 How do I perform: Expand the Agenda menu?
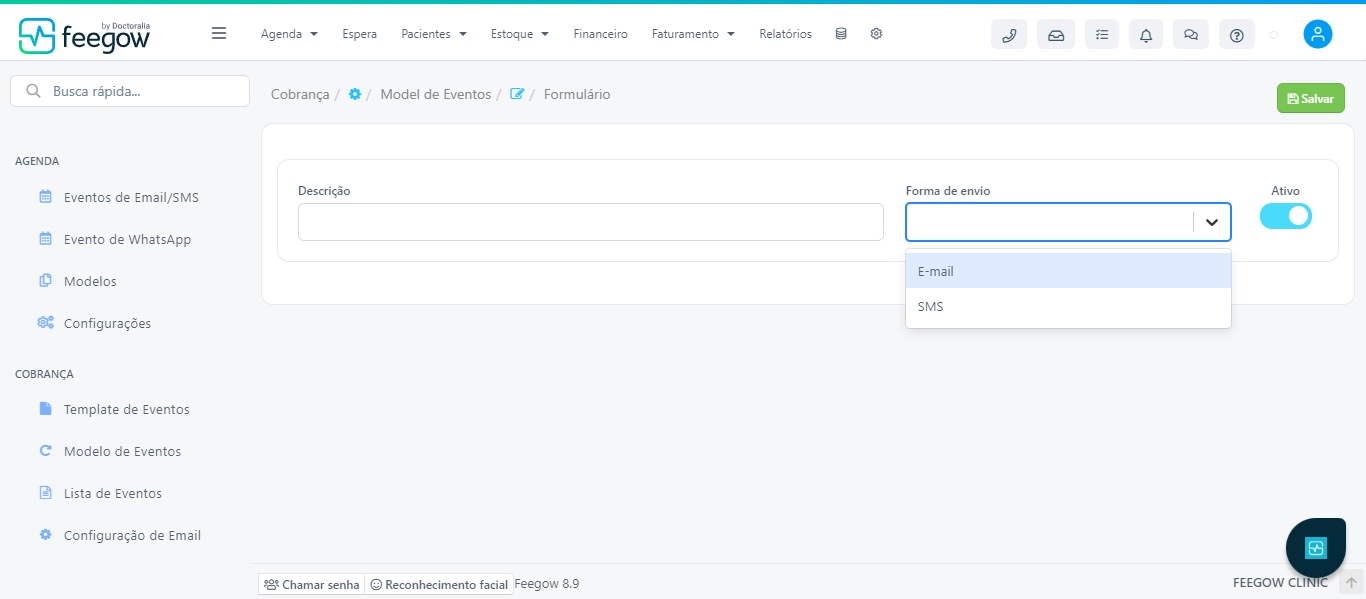coord(289,34)
